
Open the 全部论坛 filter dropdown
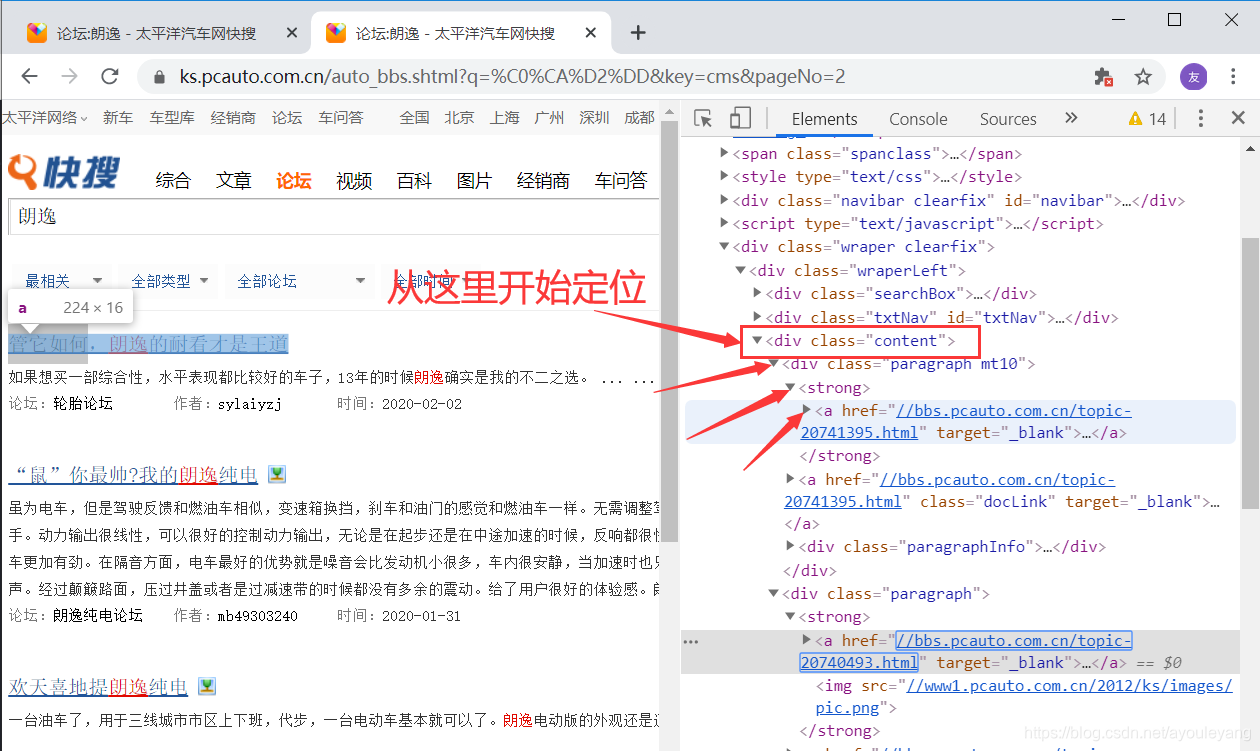coord(300,281)
